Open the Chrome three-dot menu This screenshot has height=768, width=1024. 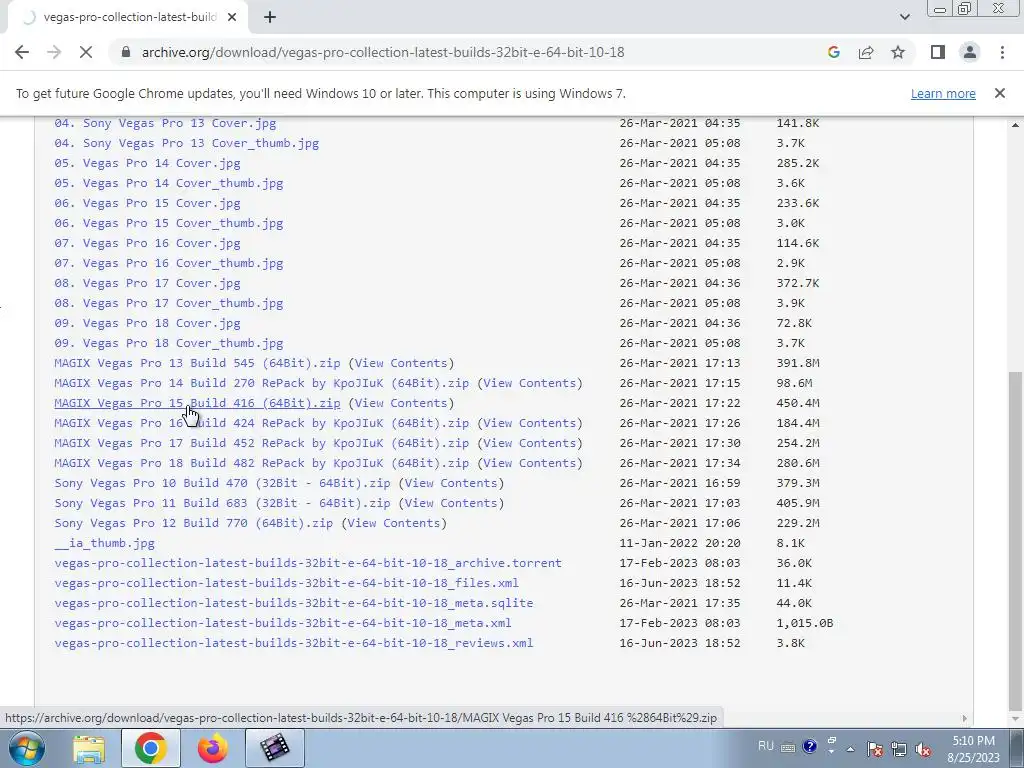point(1002,52)
